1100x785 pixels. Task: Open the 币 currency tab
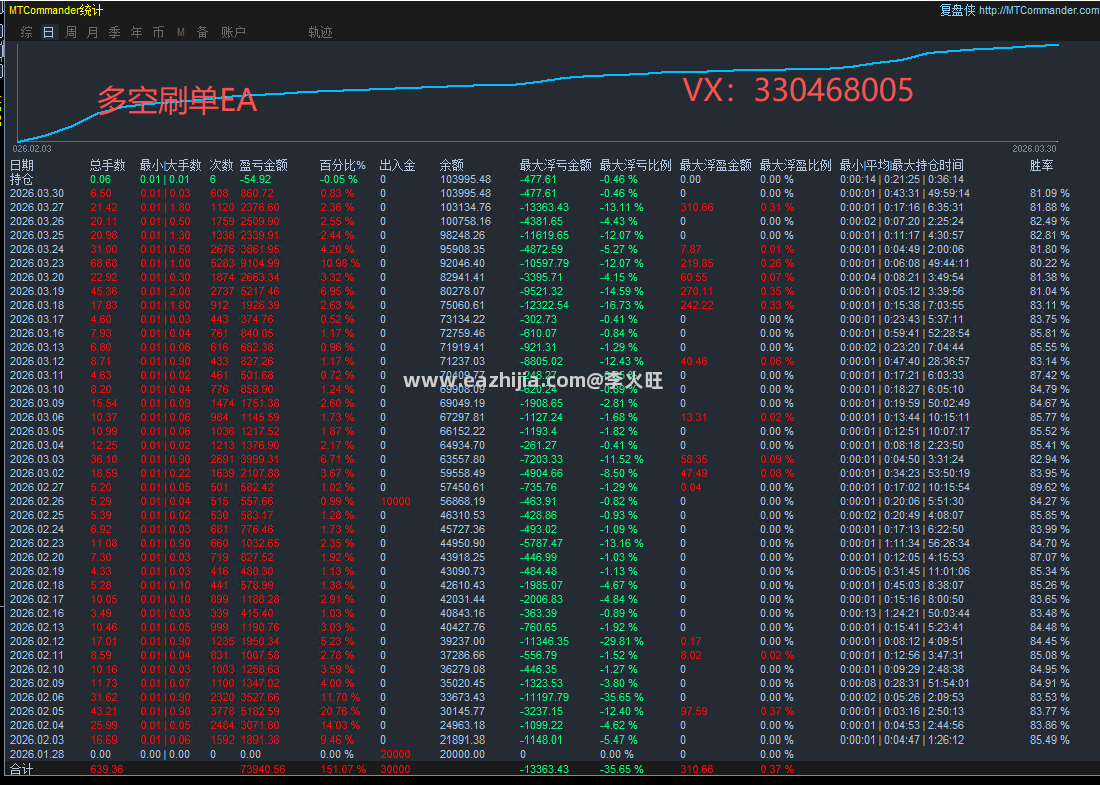click(x=159, y=32)
